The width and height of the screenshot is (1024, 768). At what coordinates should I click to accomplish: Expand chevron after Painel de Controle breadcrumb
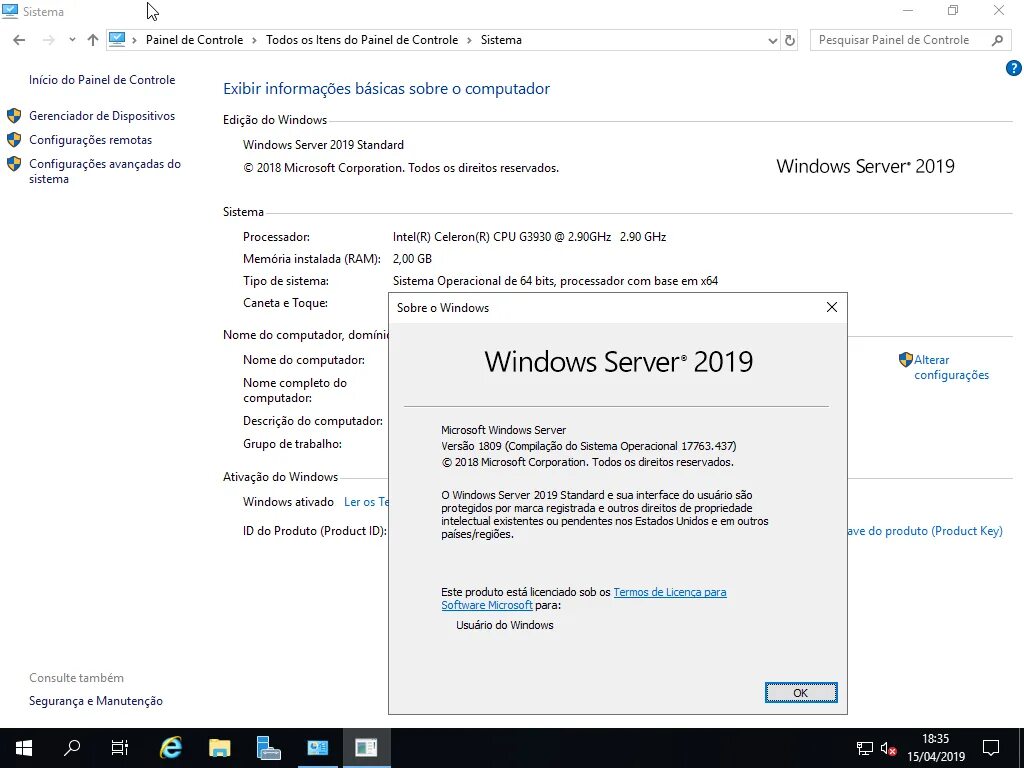tap(255, 40)
